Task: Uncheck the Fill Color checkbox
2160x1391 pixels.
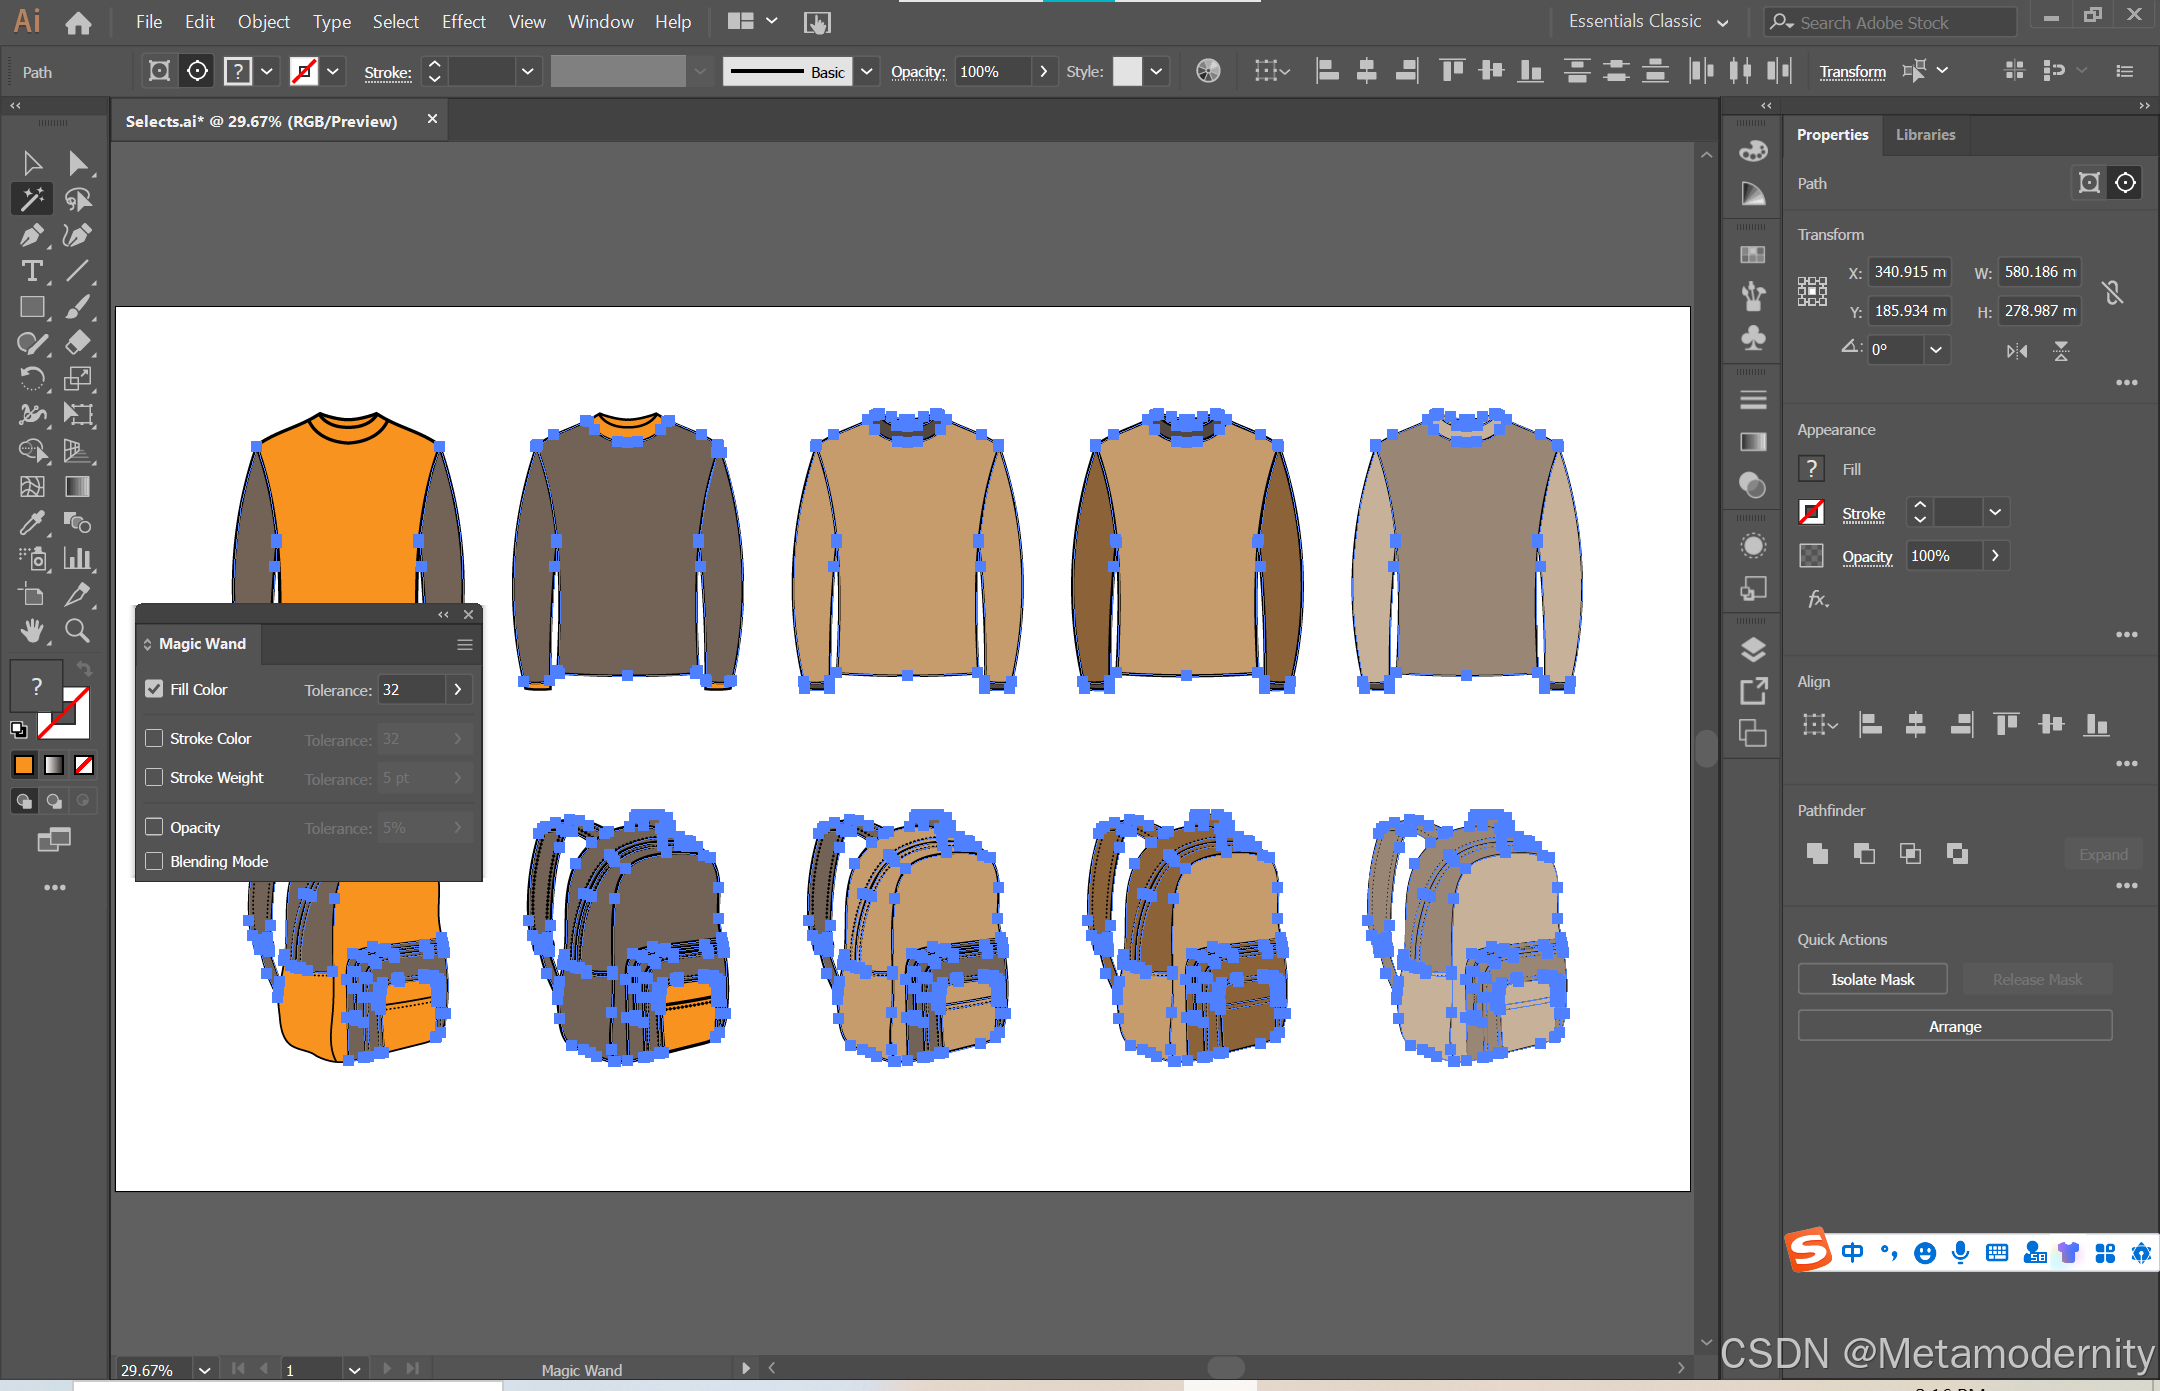Action: (x=154, y=689)
